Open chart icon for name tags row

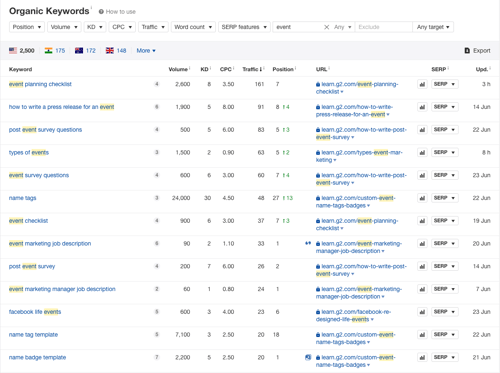(422, 198)
